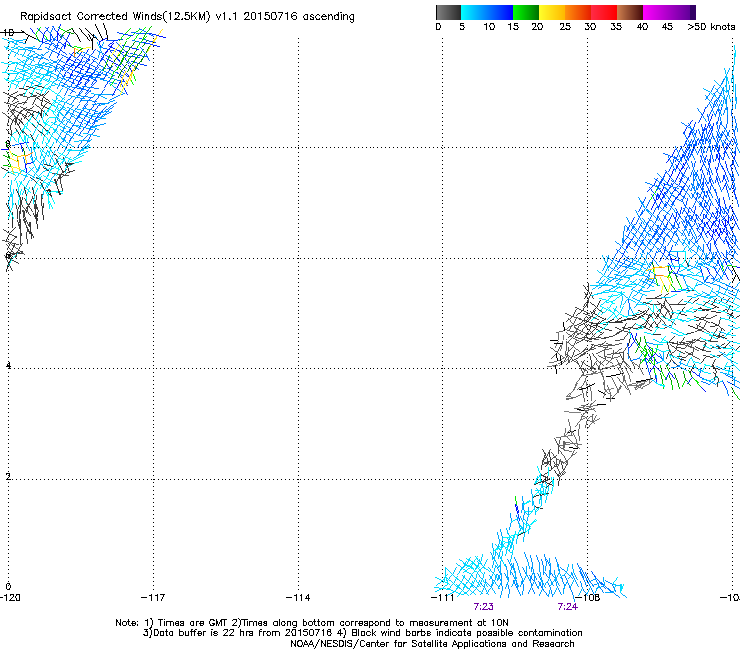Image resolution: width=740 pixels, height=650 pixels.
Task: Click the legend scale label '35'
Action: [616, 27]
